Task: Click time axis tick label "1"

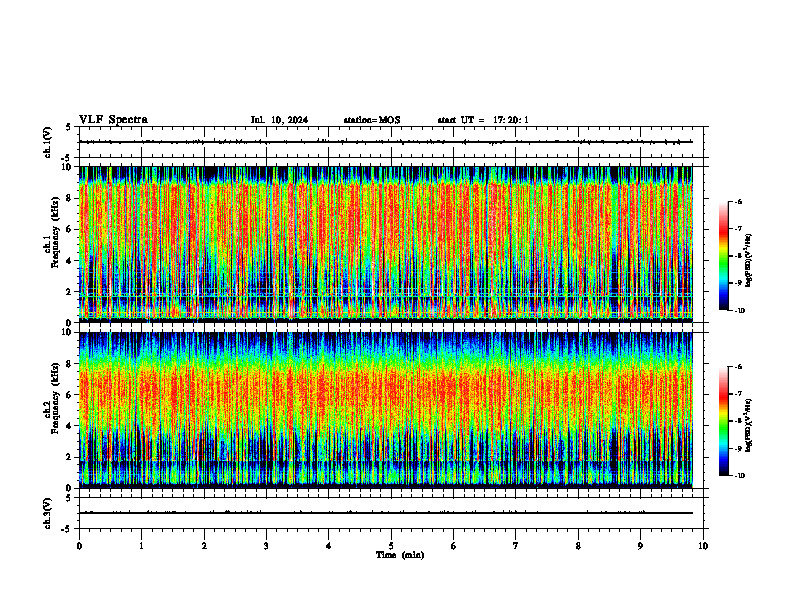Action: (141, 546)
